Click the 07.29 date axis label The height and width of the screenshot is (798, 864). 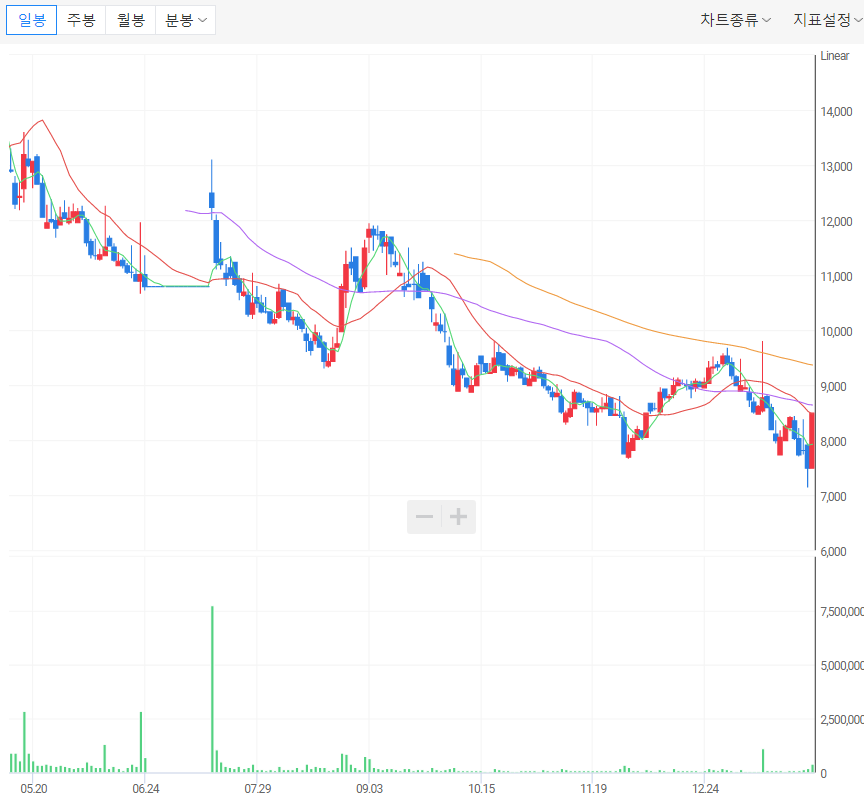click(x=257, y=788)
